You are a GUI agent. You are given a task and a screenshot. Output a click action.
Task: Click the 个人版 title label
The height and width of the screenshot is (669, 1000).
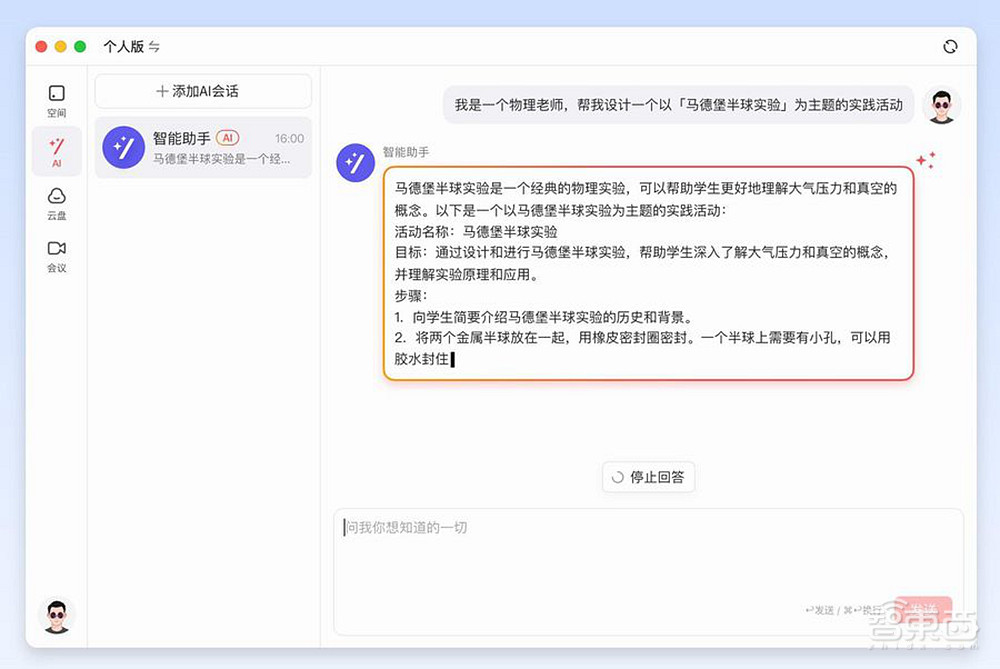(x=123, y=46)
